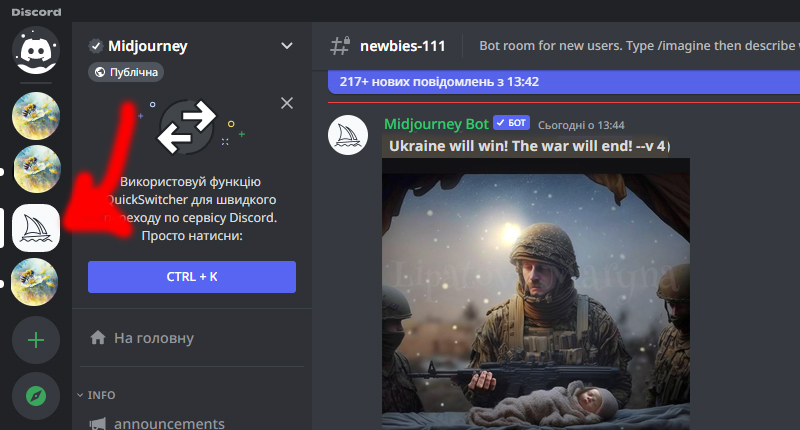The width and height of the screenshot is (800, 430).
Task: Click the CTRL + K button
Action: (192, 277)
